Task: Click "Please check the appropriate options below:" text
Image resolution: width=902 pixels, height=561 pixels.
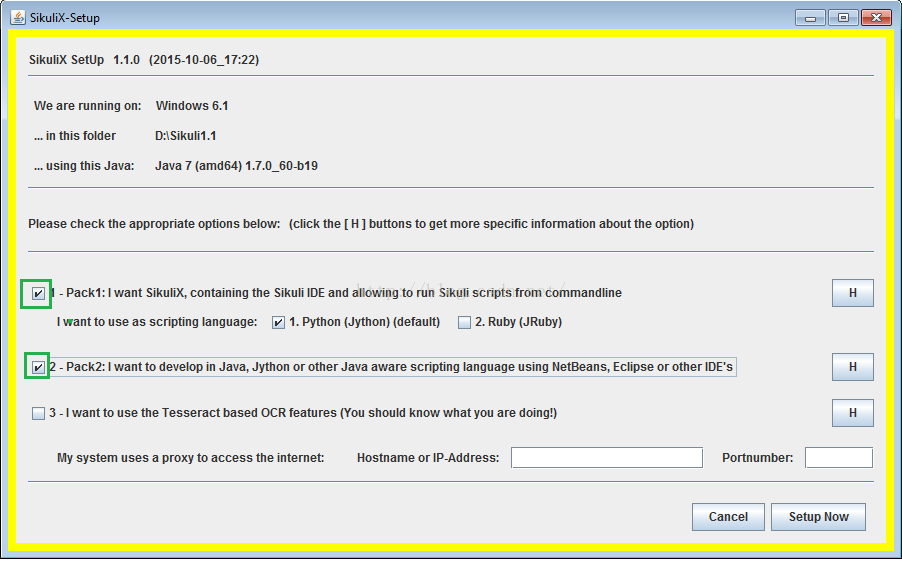Action: [x=154, y=224]
